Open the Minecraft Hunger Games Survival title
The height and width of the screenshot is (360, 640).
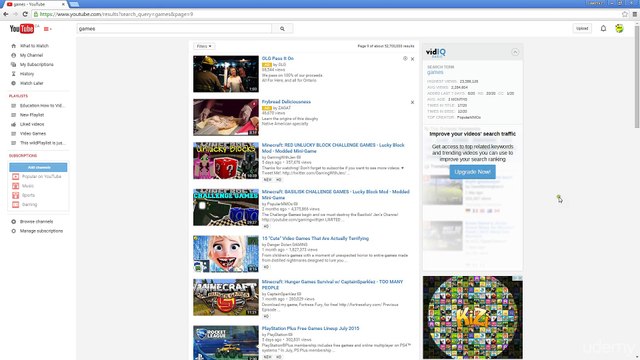pos(332,284)
